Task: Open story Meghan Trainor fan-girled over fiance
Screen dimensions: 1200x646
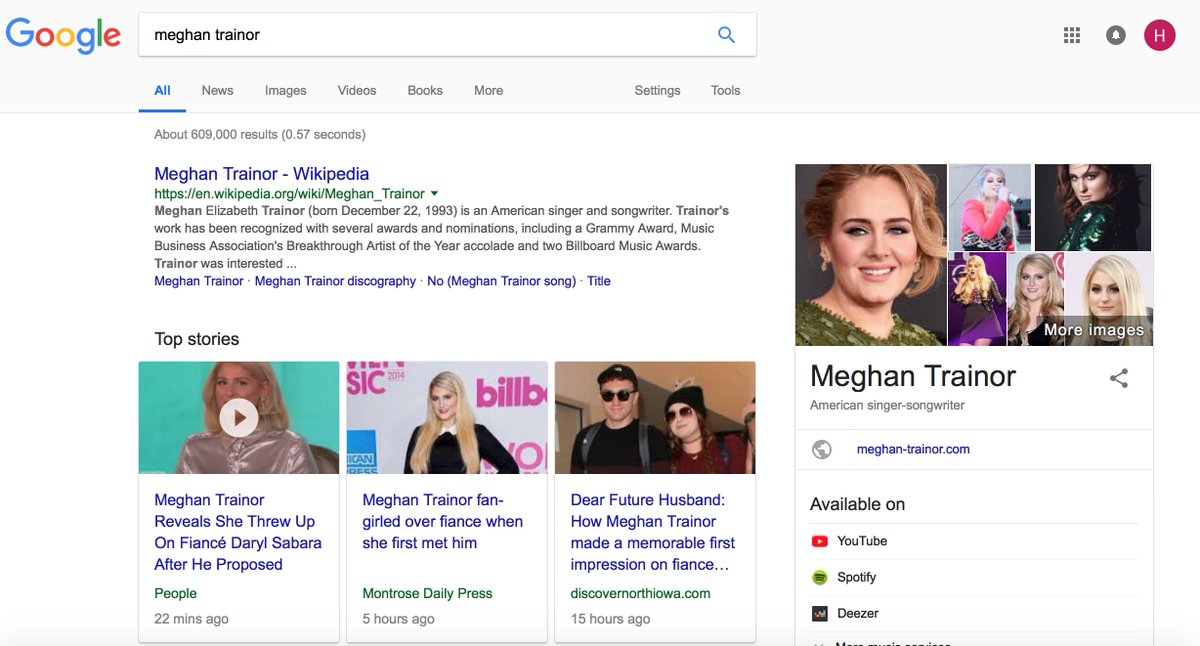Action: point(443,521)
